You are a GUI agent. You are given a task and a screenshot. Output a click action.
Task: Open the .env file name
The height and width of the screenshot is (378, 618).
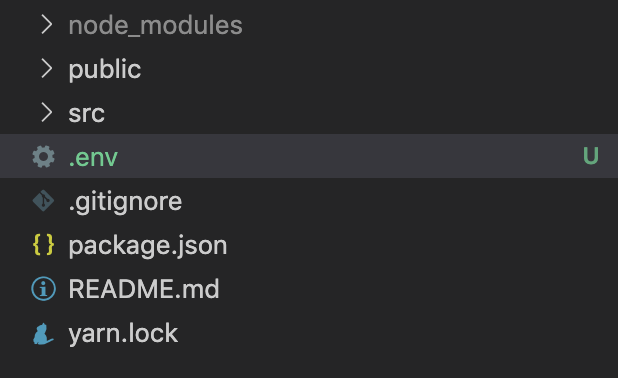(x=93, y=158)
